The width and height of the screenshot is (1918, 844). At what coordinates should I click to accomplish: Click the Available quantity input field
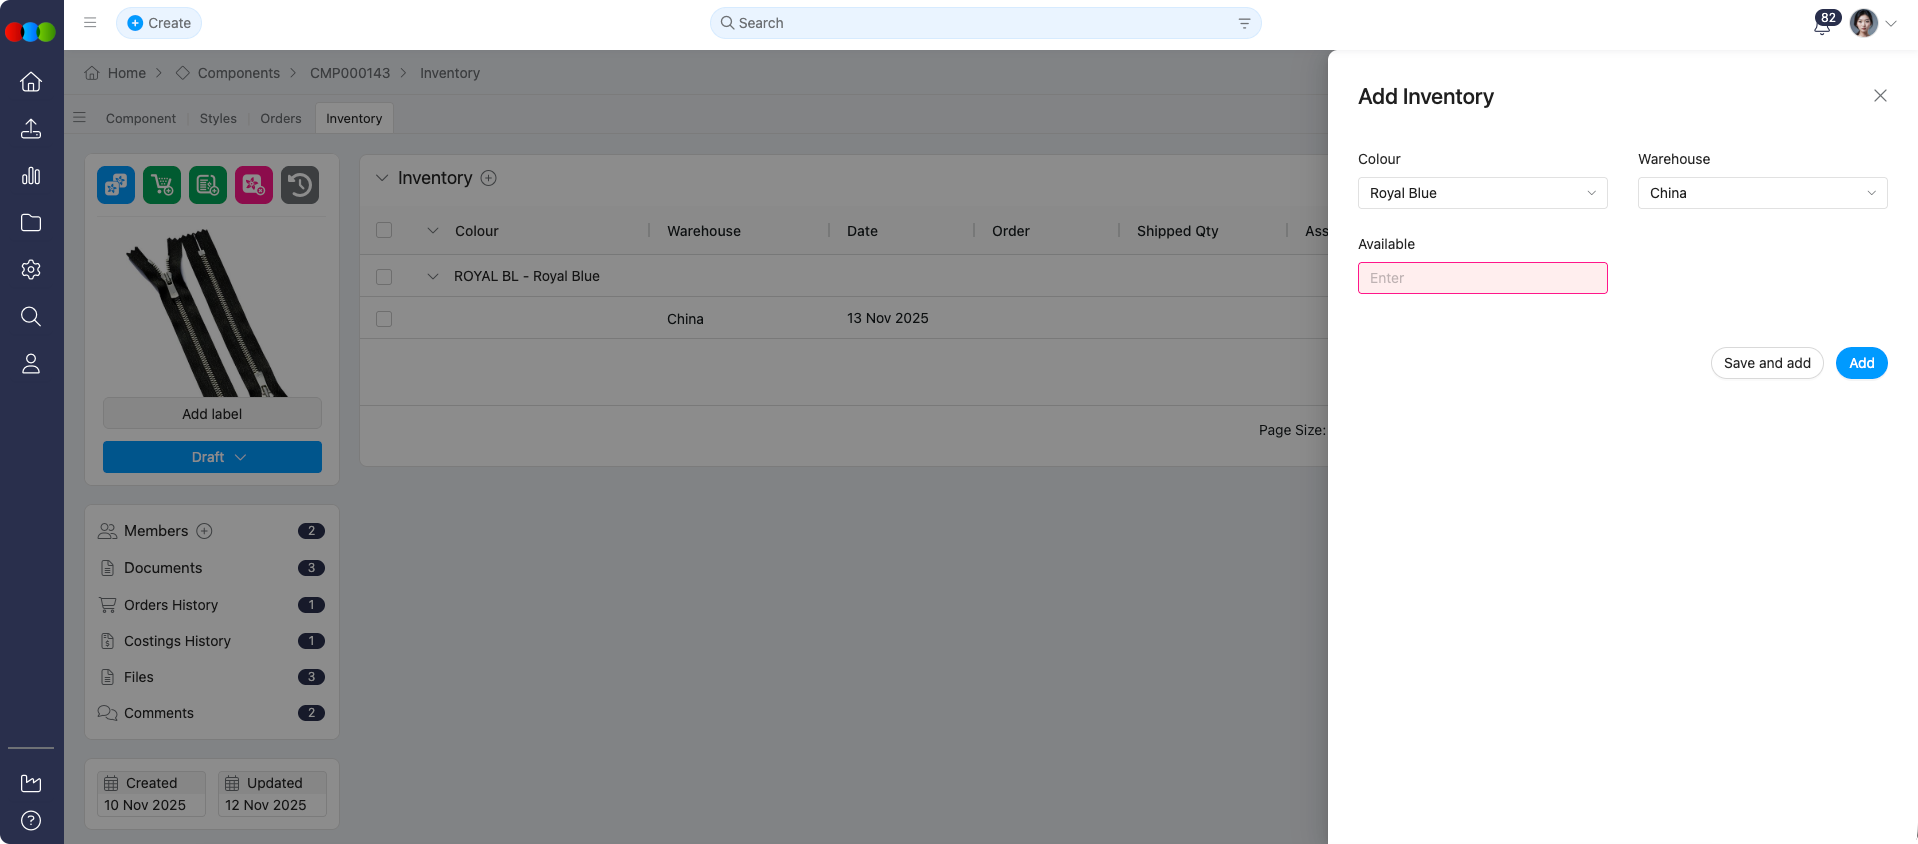point(1482,278)
